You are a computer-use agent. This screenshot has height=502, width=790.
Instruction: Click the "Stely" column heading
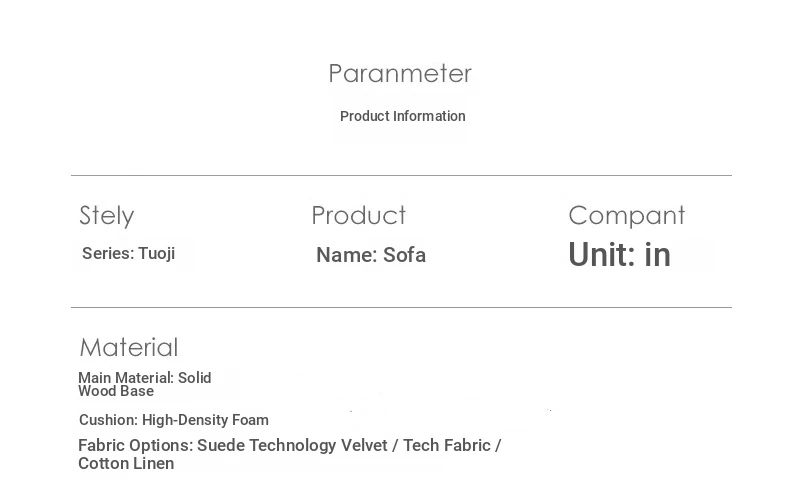click(x=106, y=216)
